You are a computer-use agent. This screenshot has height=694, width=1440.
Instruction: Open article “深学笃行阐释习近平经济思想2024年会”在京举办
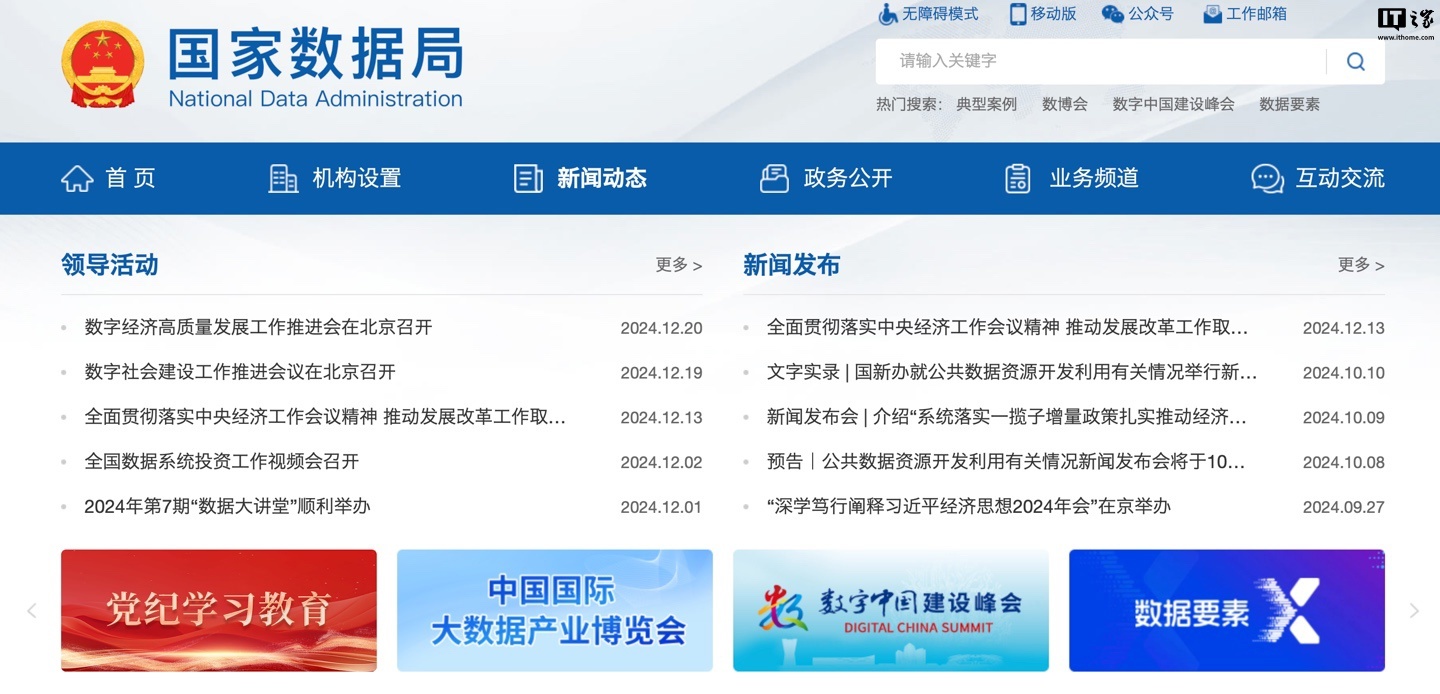(x=968, y=506)
